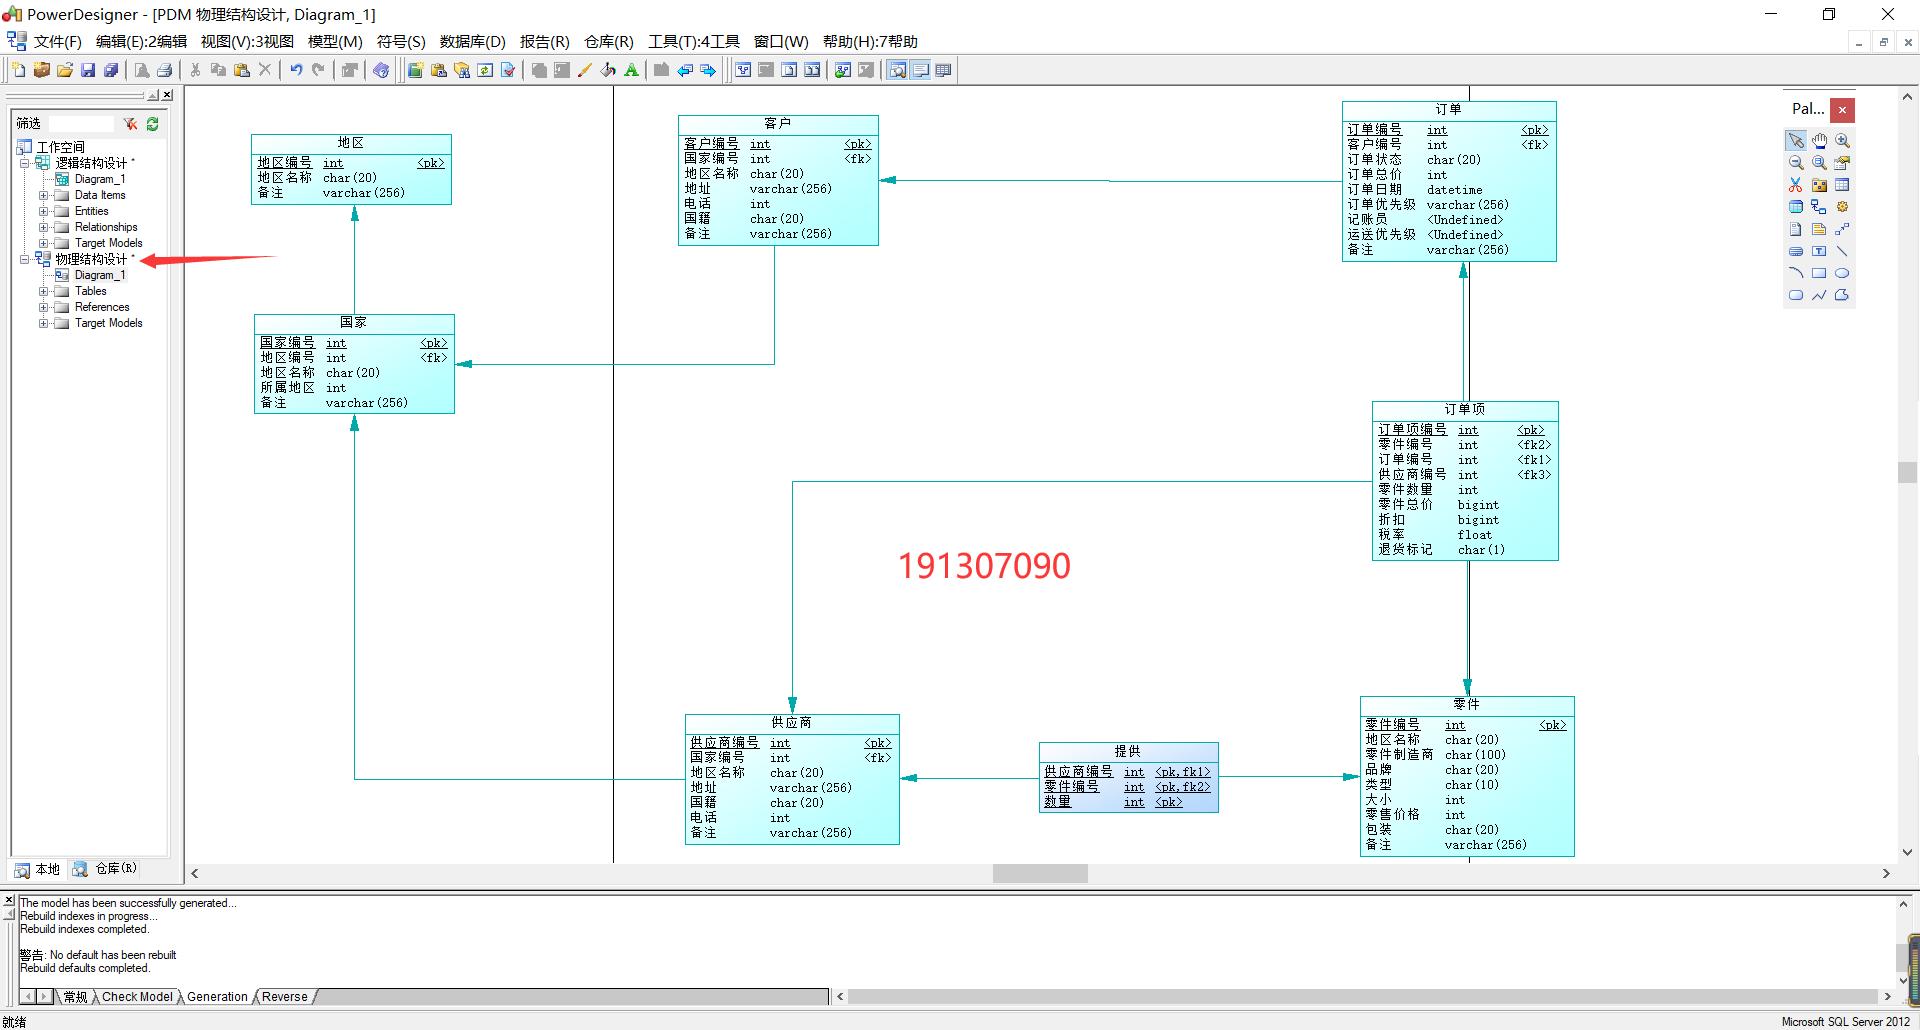Switch to the 仓库(R) browser tab

(x=107, y=869)
